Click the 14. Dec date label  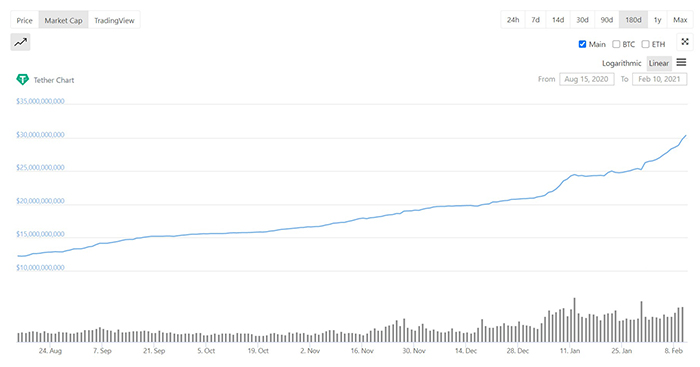(466, 350)
